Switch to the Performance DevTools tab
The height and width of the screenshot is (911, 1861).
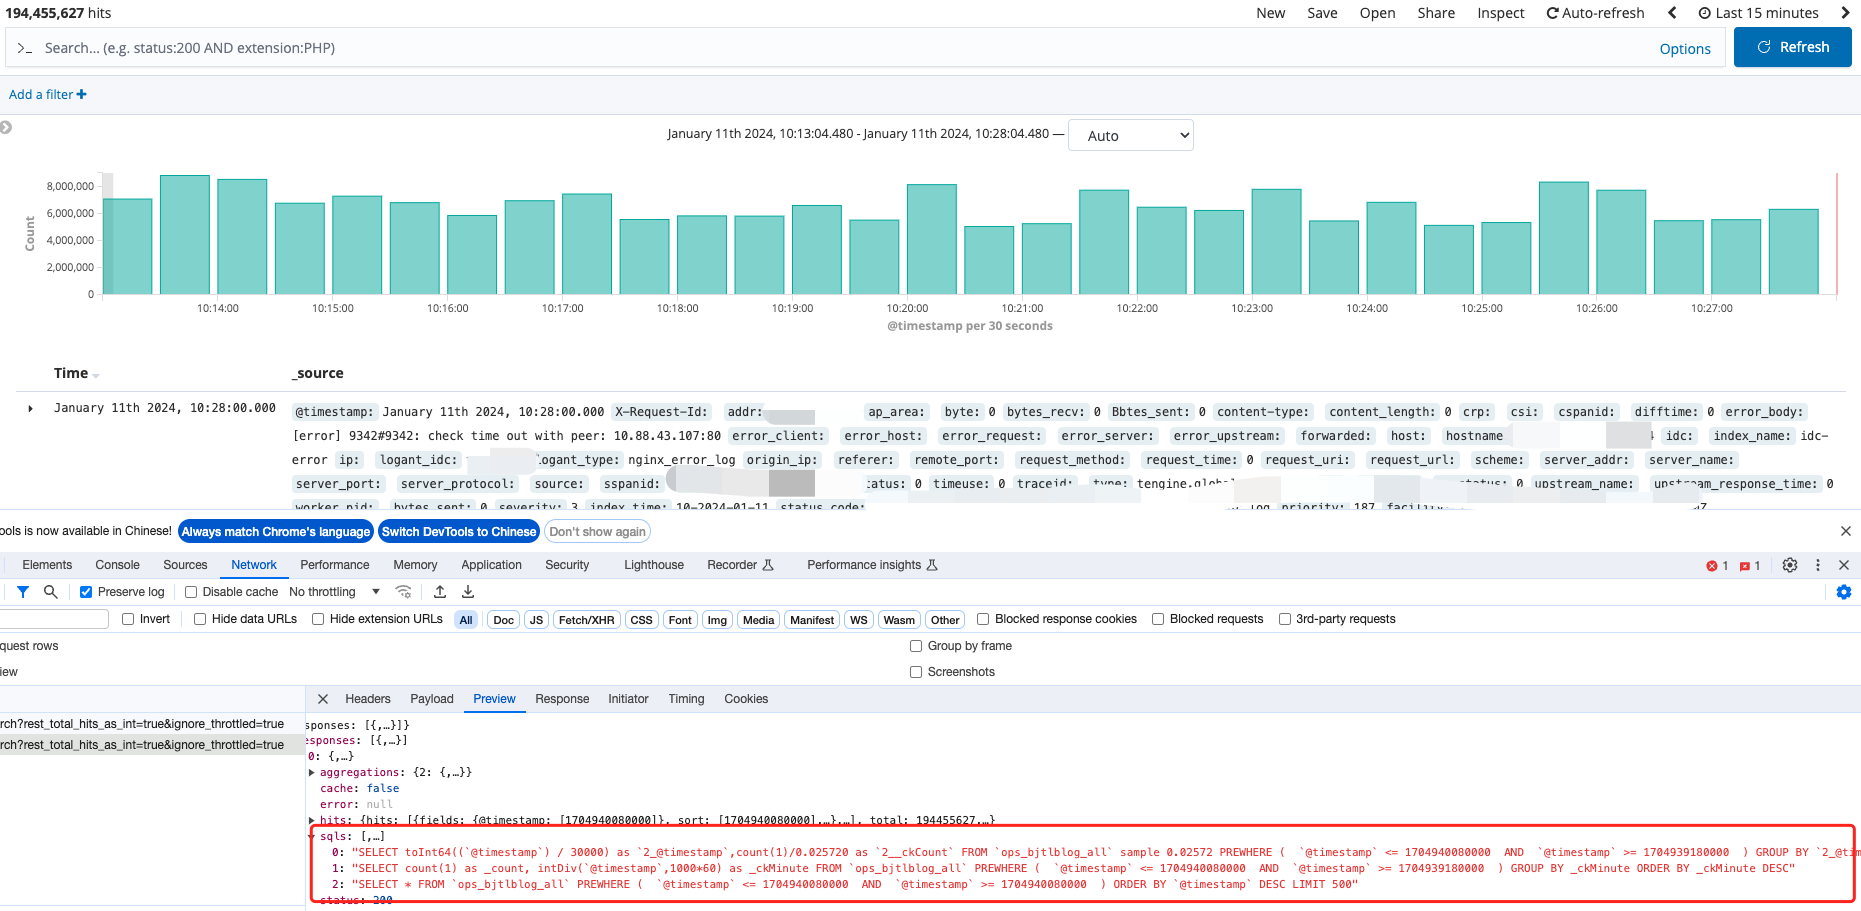pyautogui.click(x=335, y=565)
